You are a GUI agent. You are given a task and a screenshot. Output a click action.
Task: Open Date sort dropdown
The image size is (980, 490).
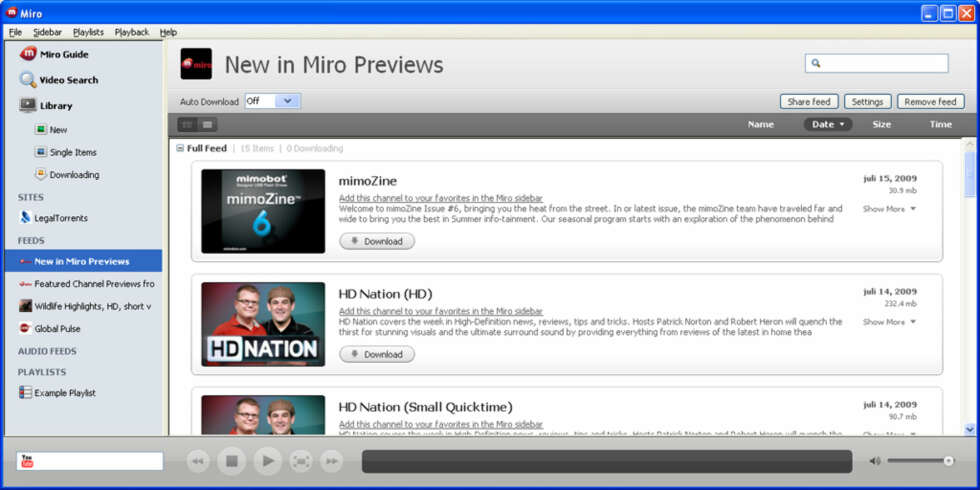828,124
